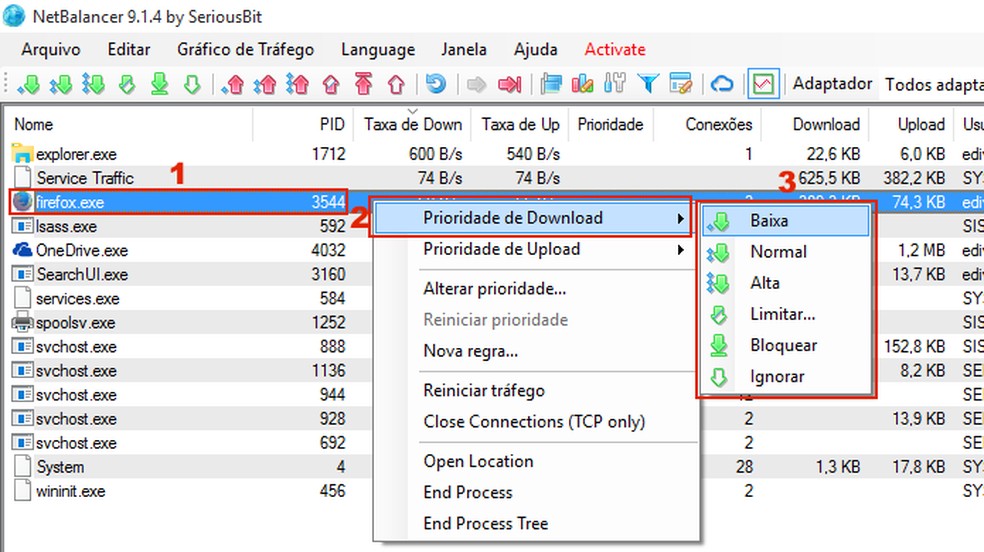Open the Editar menu

pos(129,50)
